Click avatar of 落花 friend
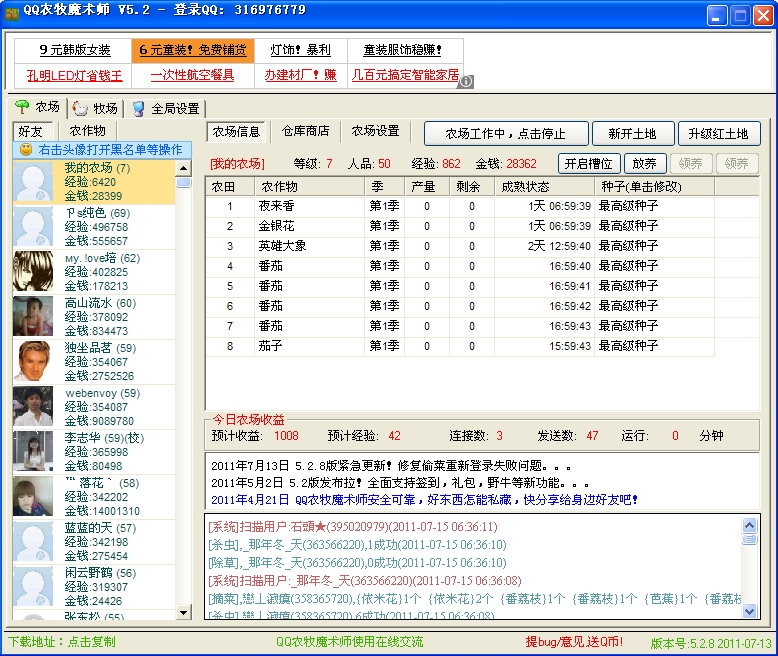778x656 pixels. click(33, 496)
